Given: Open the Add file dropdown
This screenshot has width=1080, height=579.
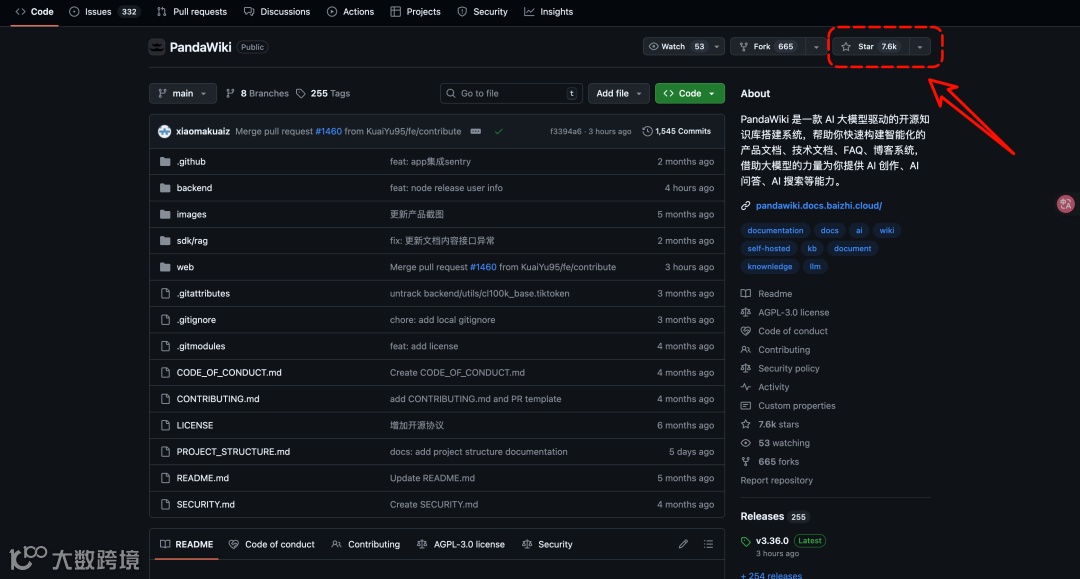Looking at the screenshot, I should coord(619,94).
